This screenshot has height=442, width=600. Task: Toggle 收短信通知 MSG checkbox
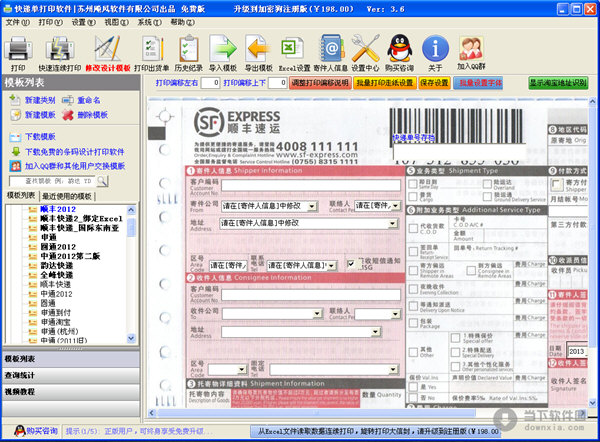coord(351,264)
